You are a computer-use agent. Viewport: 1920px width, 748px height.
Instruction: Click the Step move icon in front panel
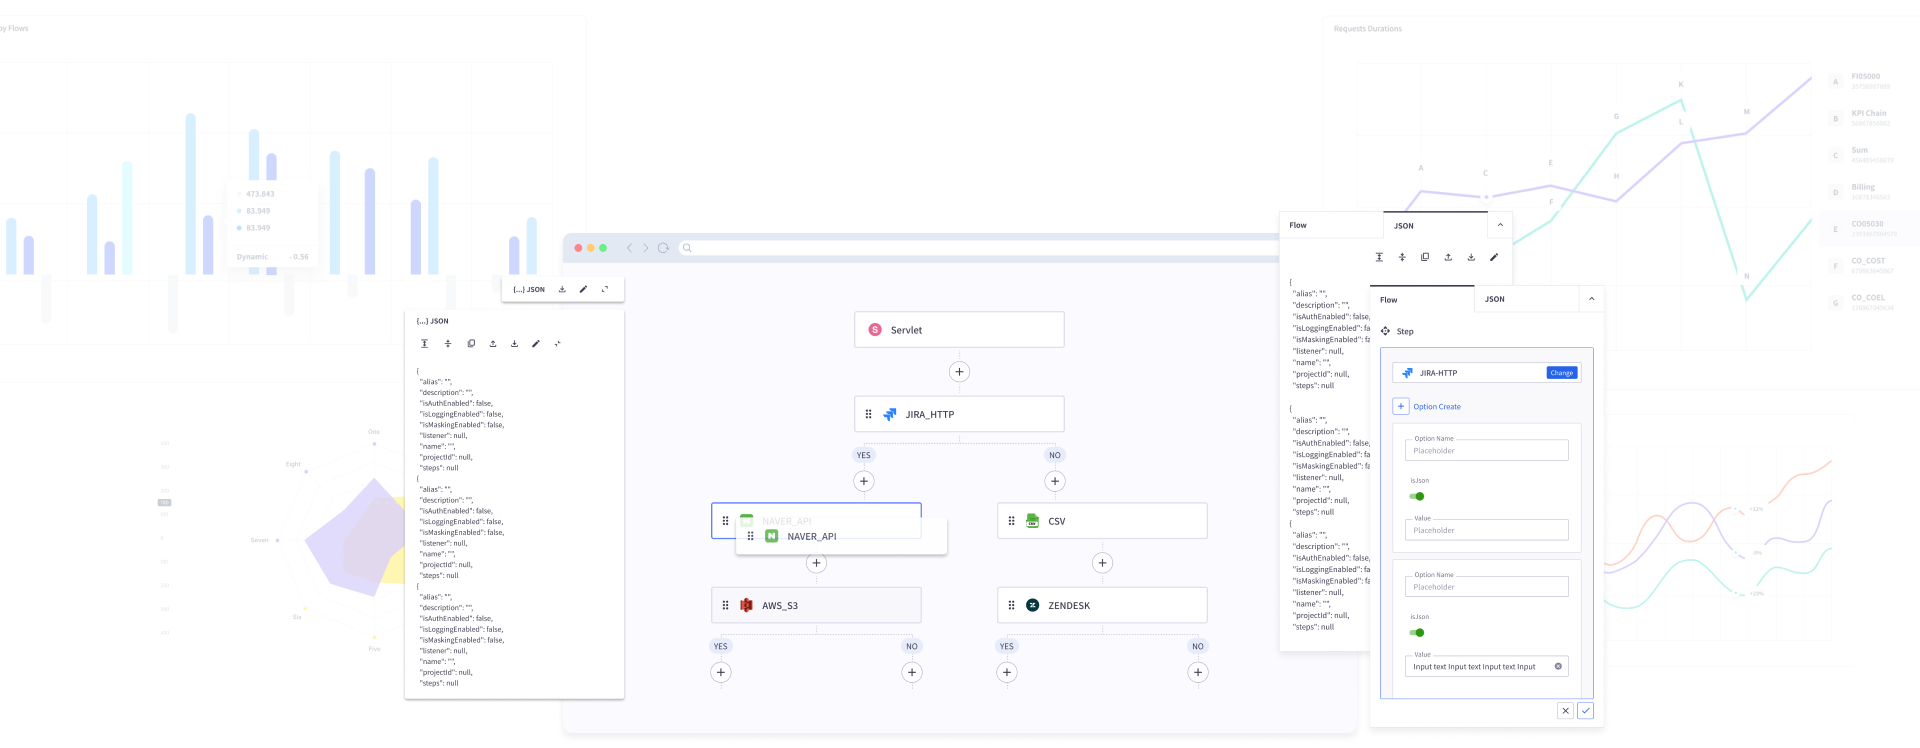click(x=1385, y=331)
